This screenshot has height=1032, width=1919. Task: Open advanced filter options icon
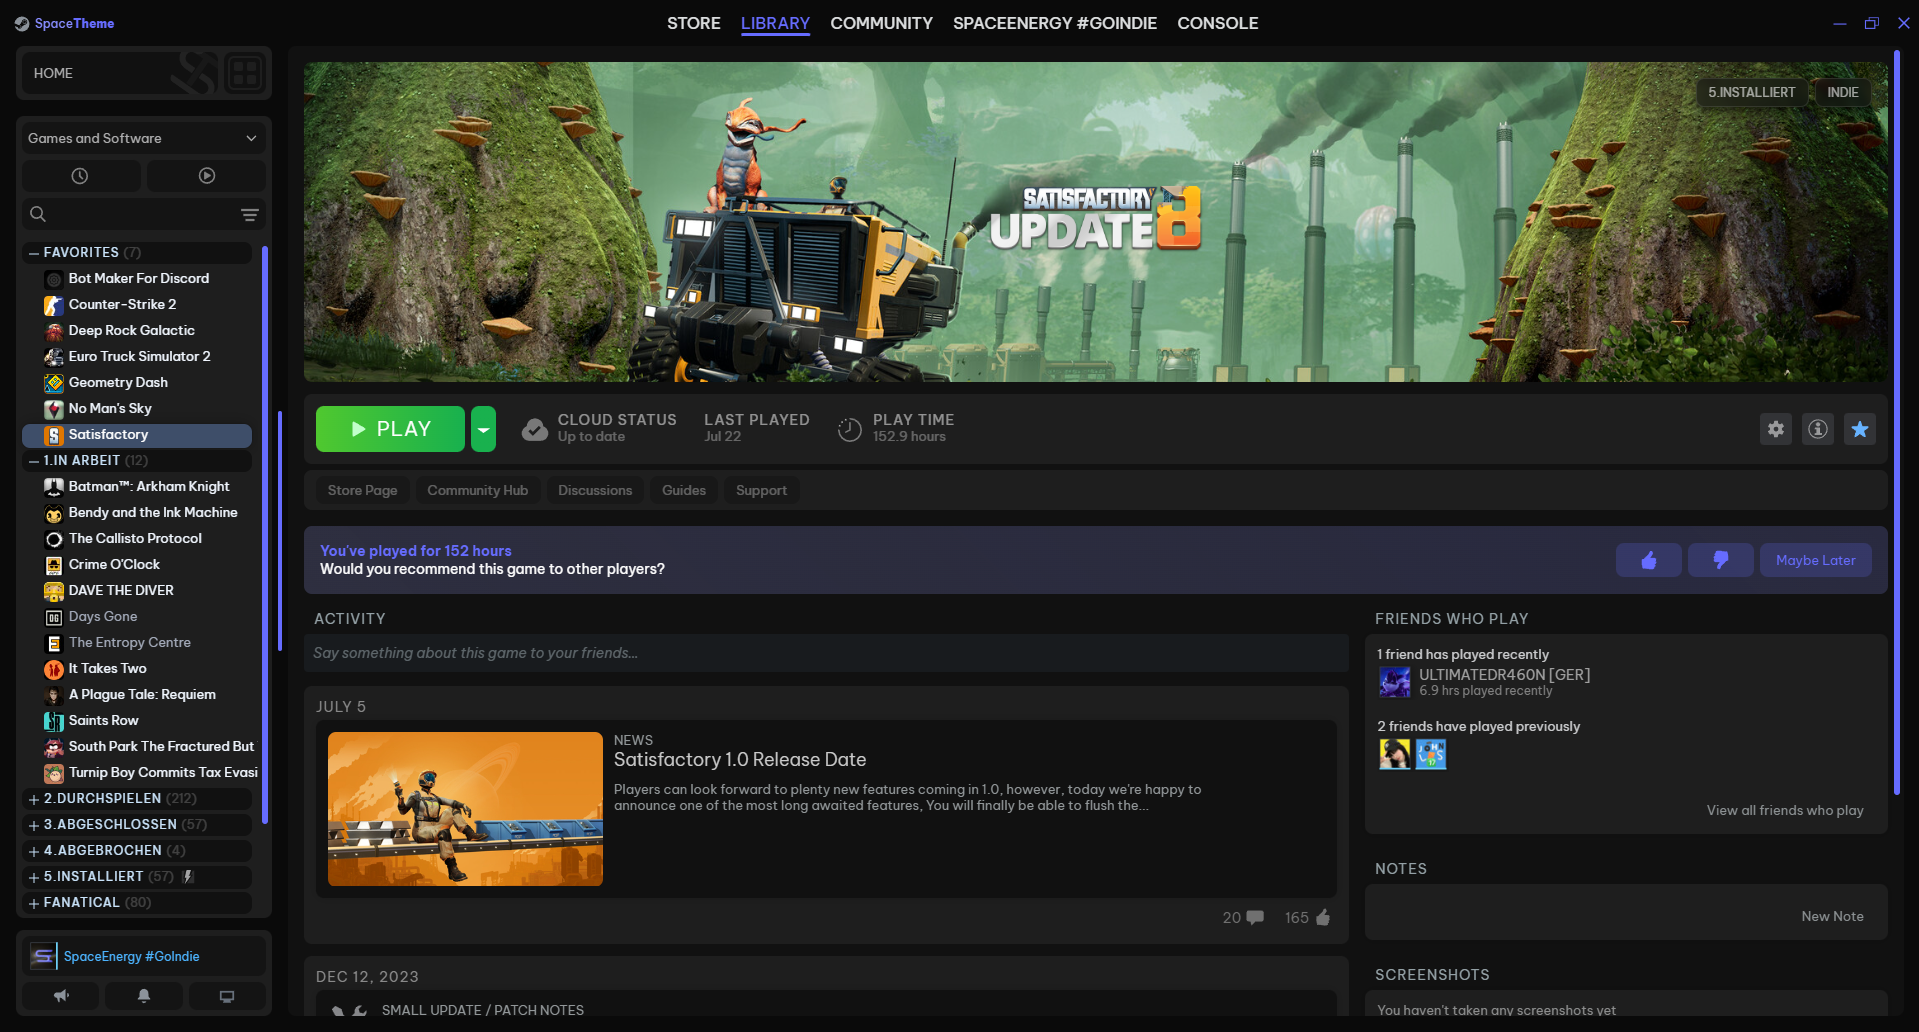pos(249,215)
